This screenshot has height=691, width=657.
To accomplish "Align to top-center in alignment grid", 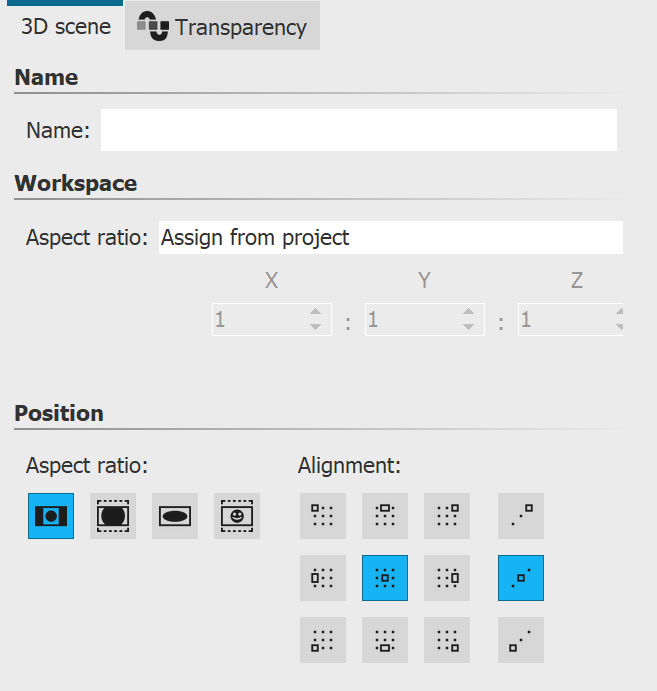I will (385, 516).
